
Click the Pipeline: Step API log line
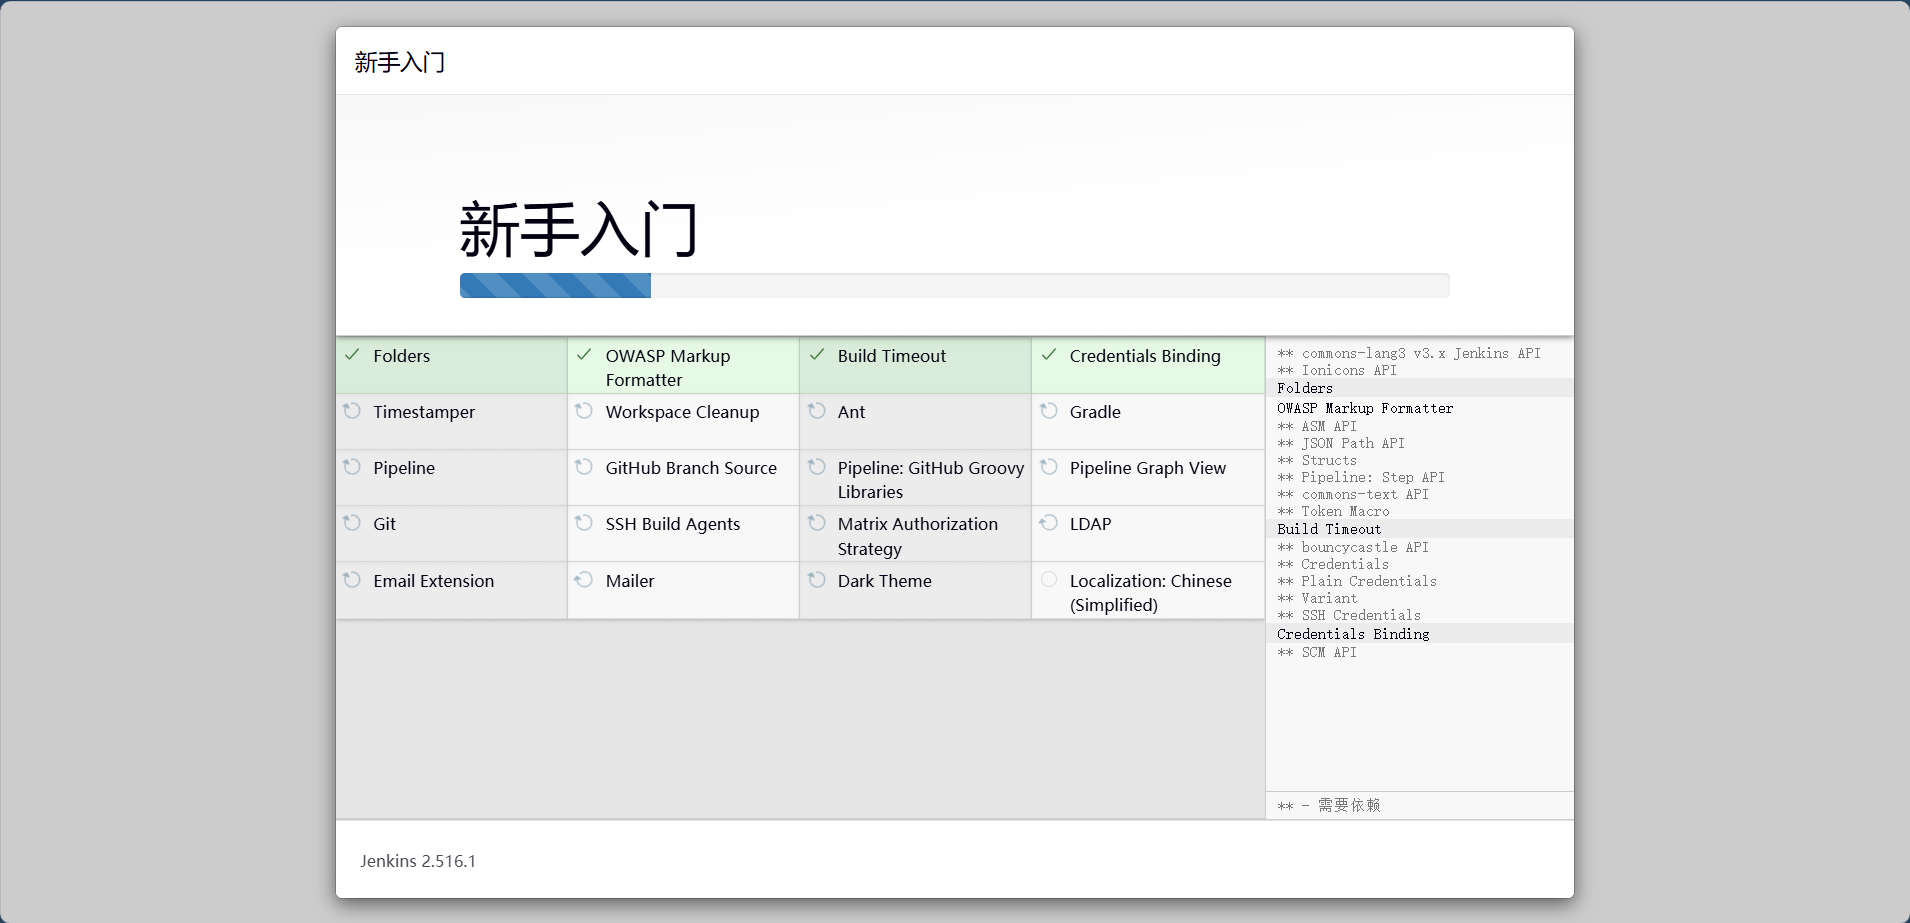tap(1361, 477)
